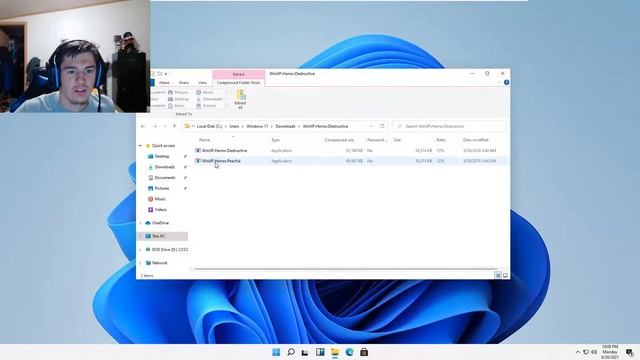Image resolution: width=640 pixels, height=360 pixels.
Task: Collapse the Quick access tree node
Action: pyautogui.click(x=140, y=146)
